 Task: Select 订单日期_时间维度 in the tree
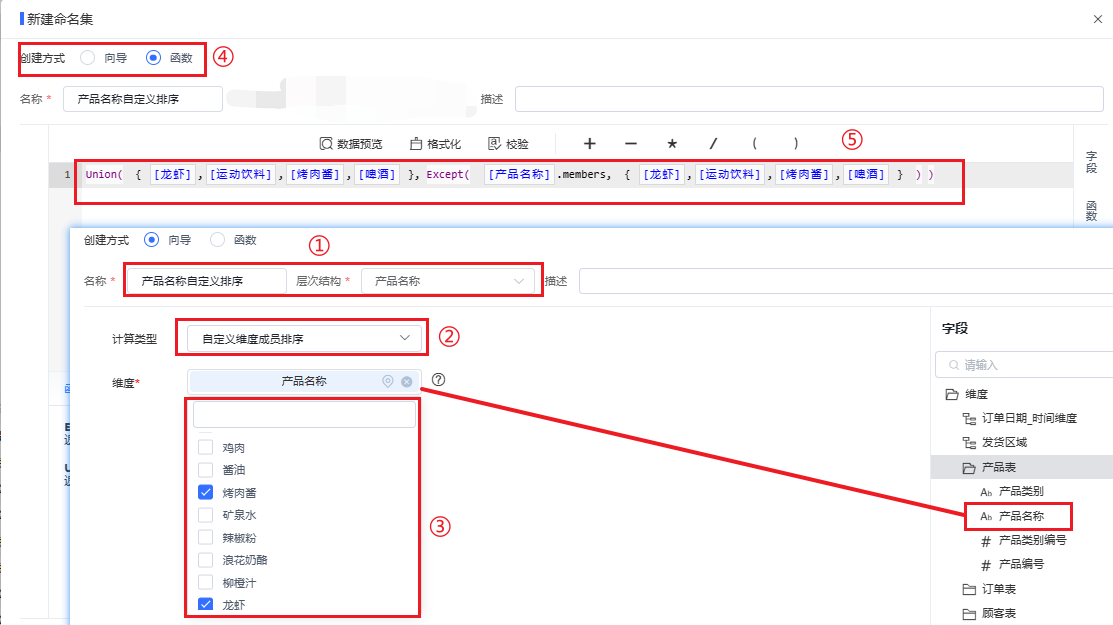click(1029, 419)
